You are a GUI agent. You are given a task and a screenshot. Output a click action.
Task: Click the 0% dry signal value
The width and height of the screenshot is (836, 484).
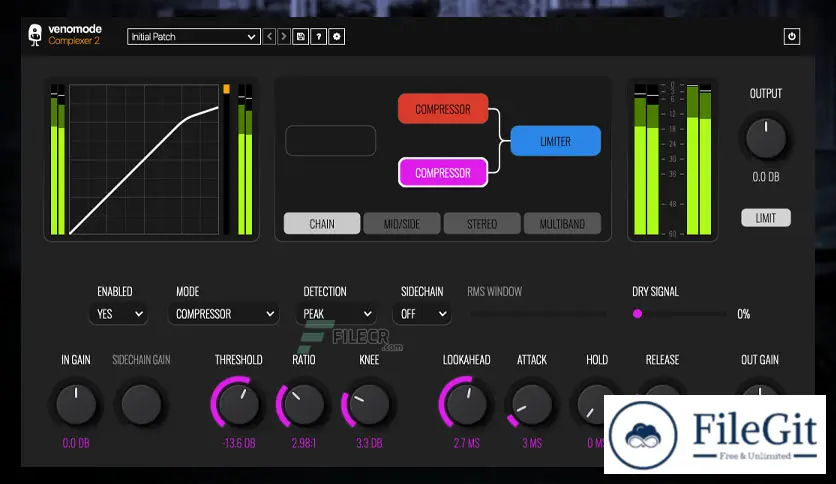743,314
